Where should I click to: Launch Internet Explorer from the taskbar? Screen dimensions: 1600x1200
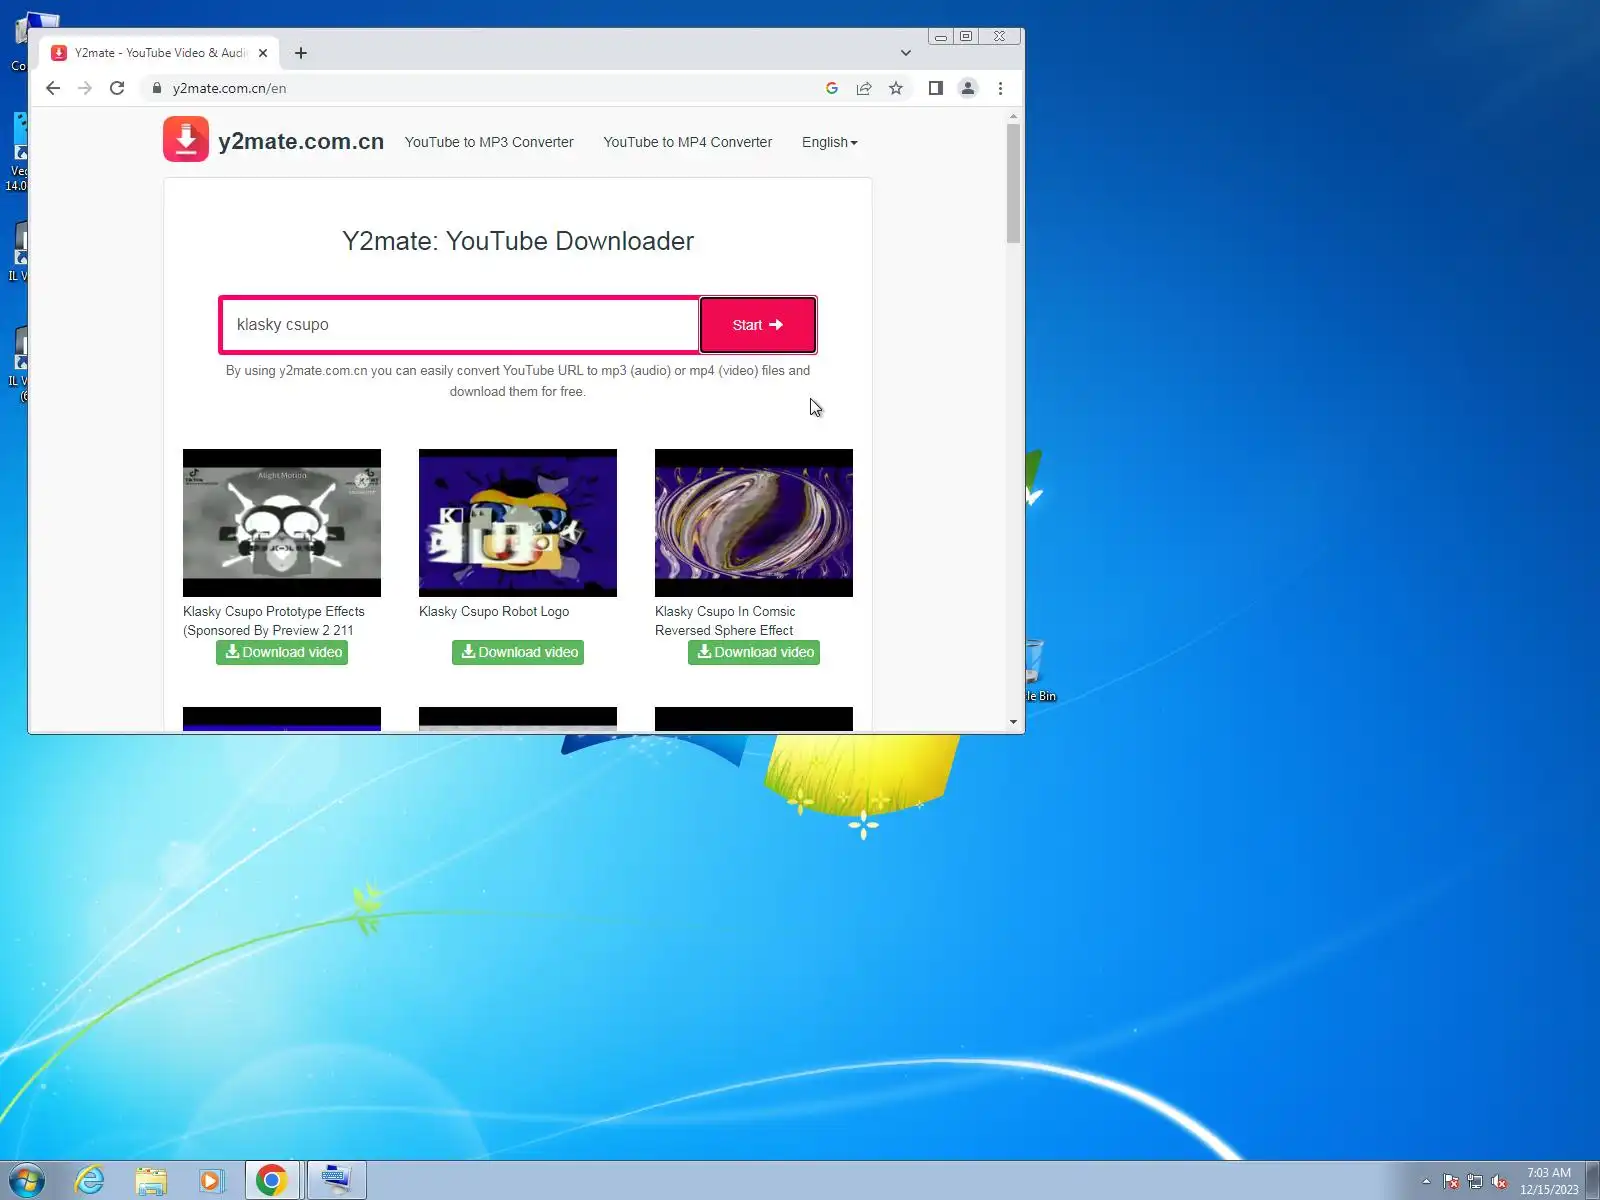click(90, 1180)
